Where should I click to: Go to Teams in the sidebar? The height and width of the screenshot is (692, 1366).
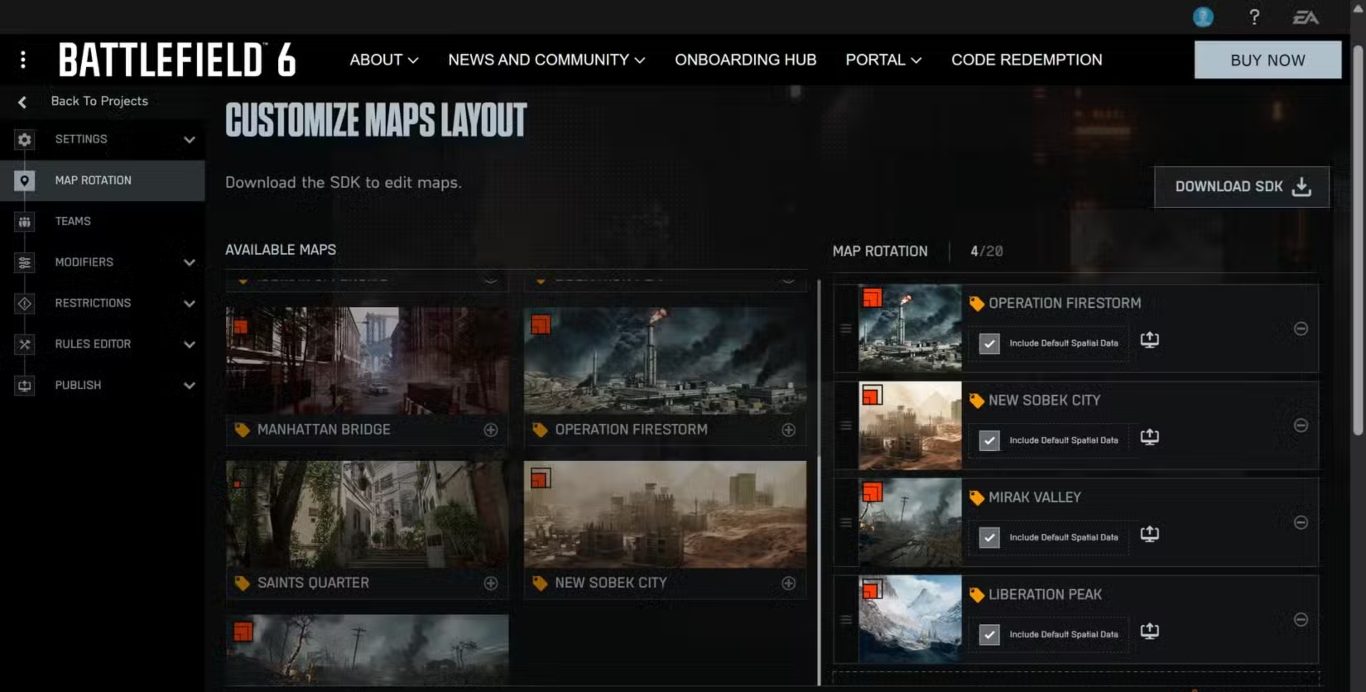point(73,221)
